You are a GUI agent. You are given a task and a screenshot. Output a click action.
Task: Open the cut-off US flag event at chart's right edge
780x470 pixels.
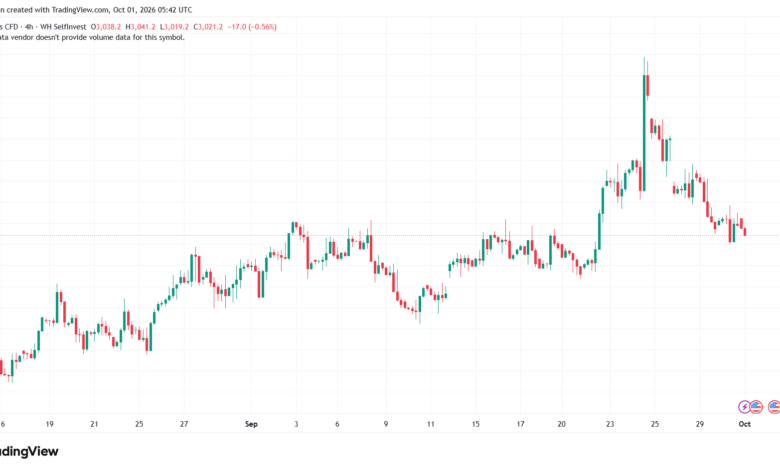point(775,407)
